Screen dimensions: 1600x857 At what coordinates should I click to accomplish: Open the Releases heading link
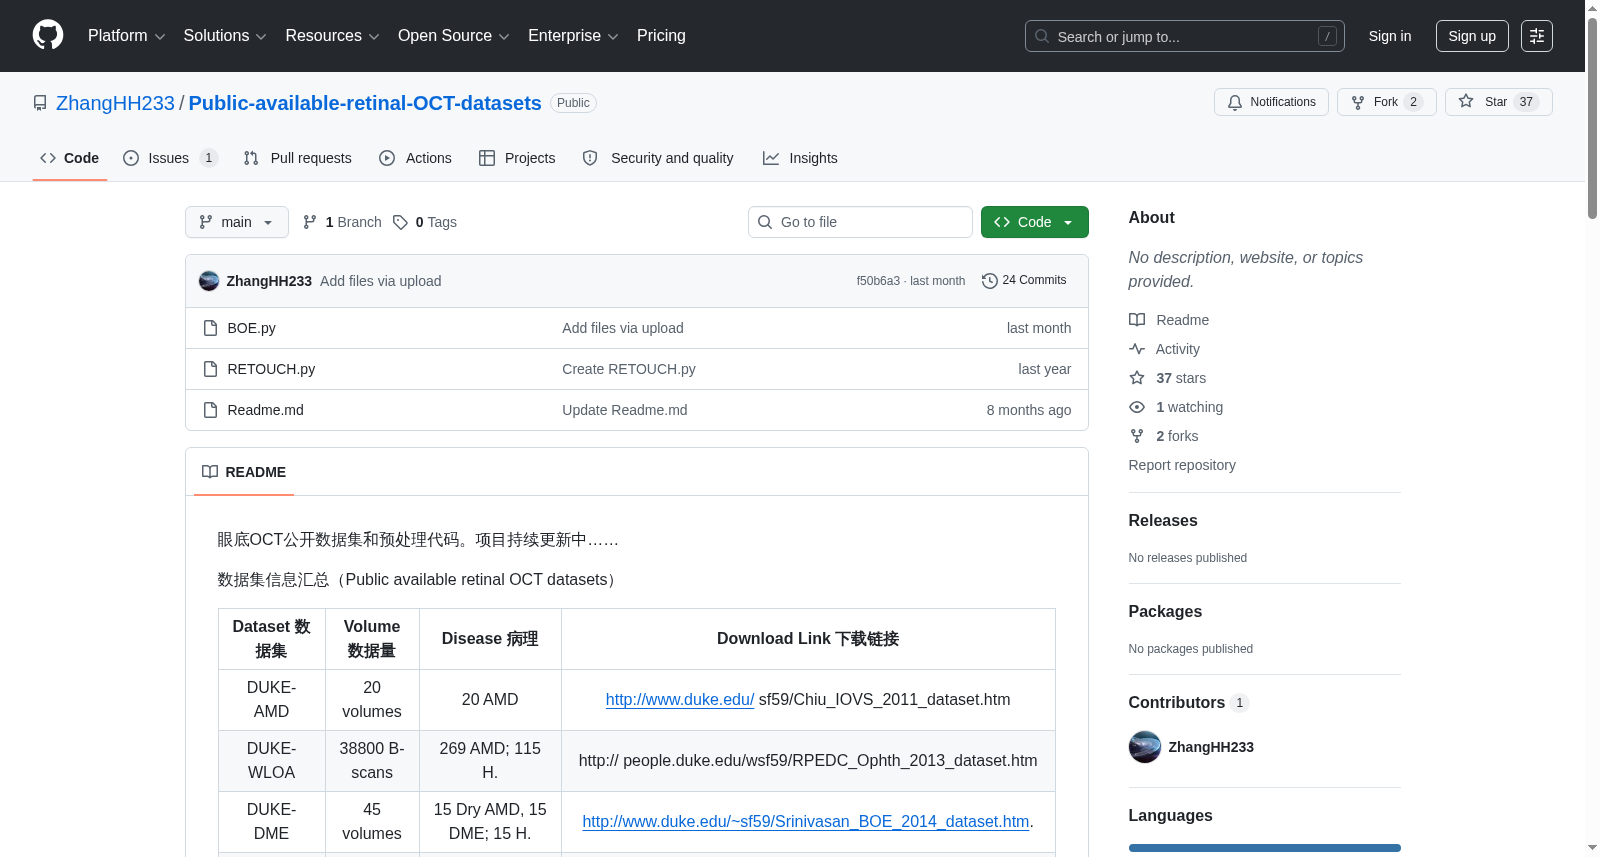click(x=1163, y=520)
